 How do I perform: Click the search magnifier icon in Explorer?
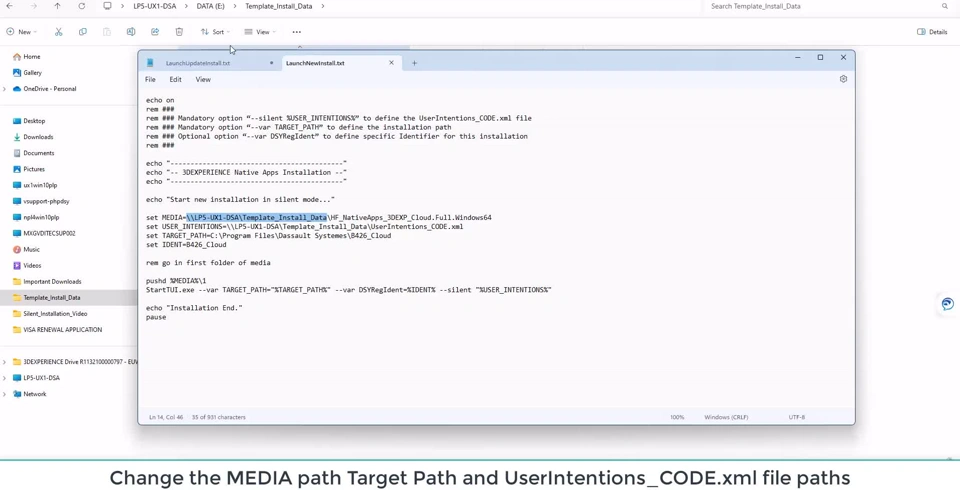tap(945, 6)
